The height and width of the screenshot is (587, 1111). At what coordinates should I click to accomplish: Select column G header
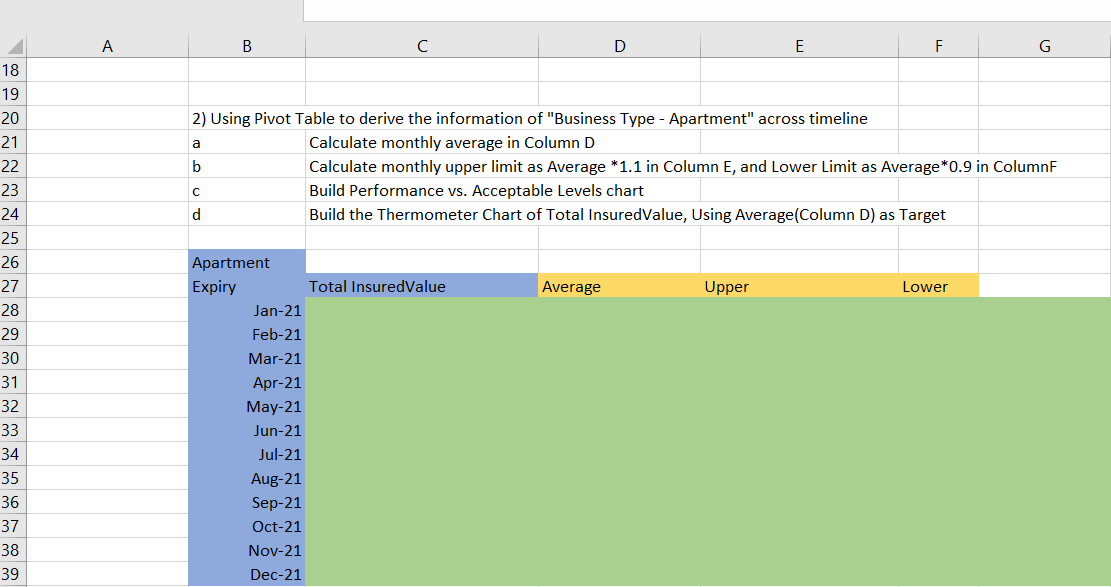[1044, 45]
